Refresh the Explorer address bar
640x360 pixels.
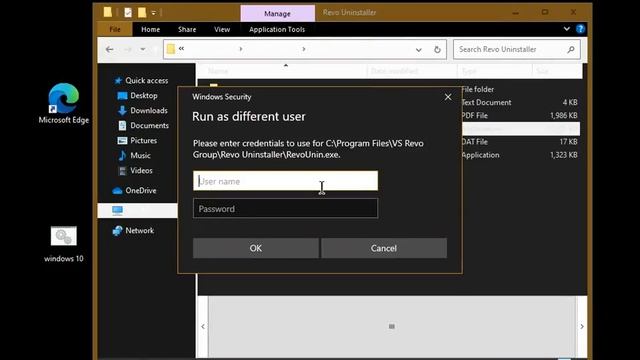click(x=437, y=49)
